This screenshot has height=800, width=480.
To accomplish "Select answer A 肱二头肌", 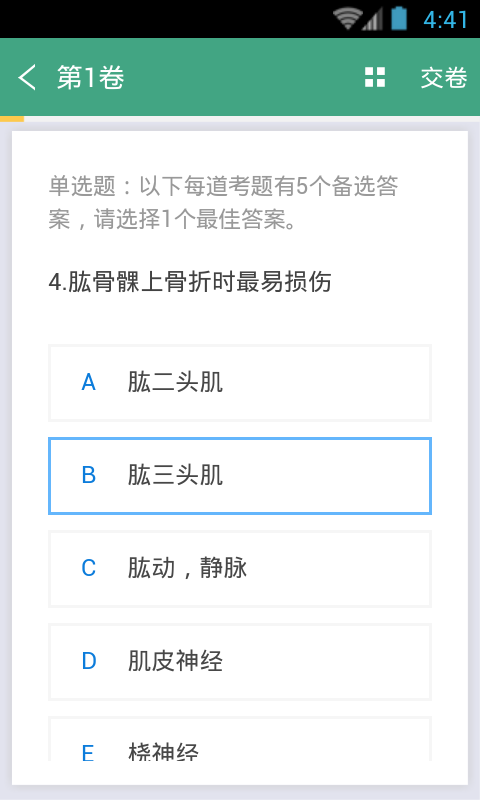I will [x=240, y=383].
